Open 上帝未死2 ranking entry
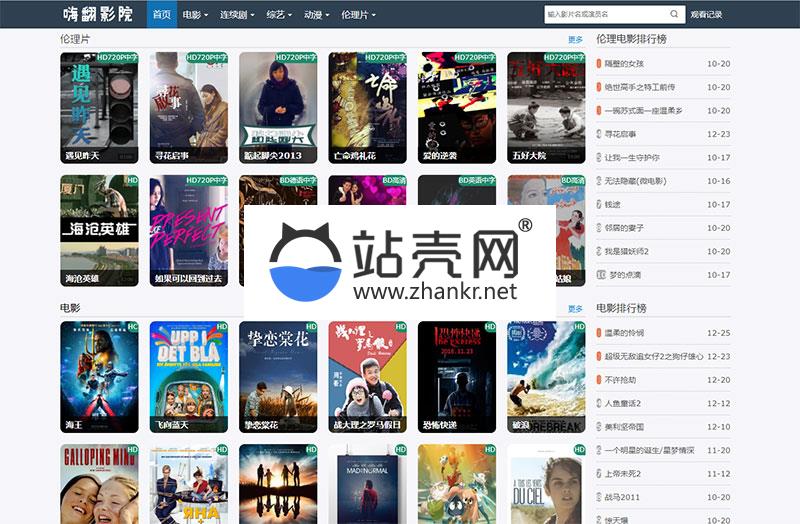The image size is (800, 524). pos(622,474)
